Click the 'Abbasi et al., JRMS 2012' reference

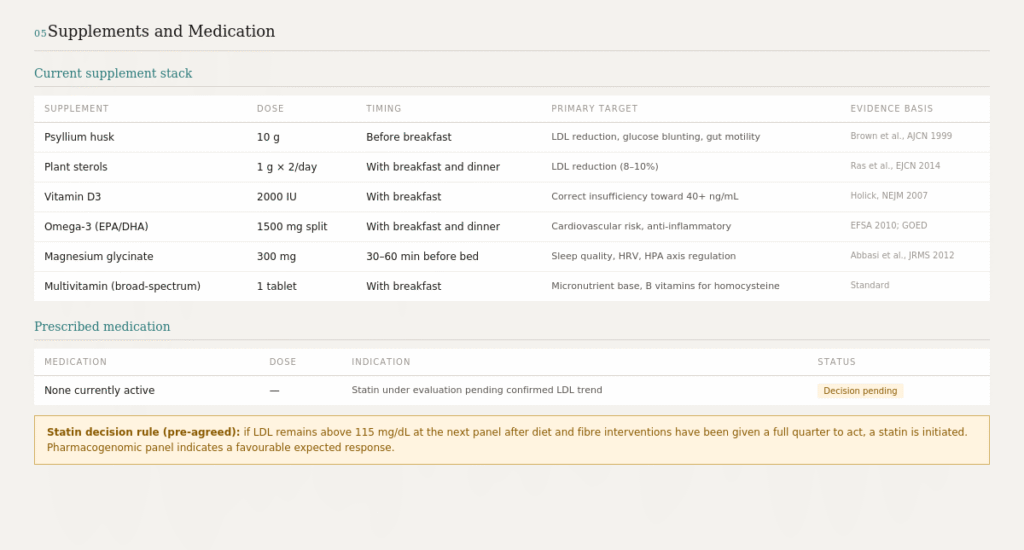tap(902, 255)
